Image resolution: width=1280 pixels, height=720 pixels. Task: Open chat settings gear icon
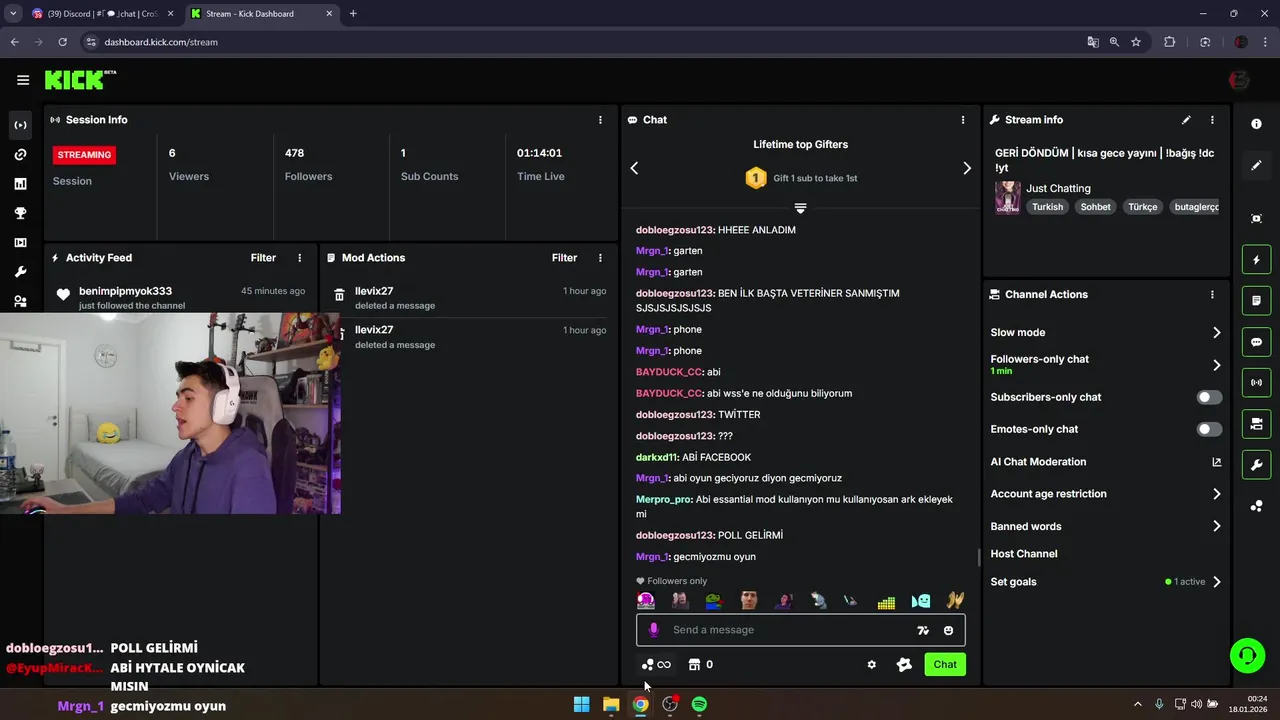pos(871,664)
